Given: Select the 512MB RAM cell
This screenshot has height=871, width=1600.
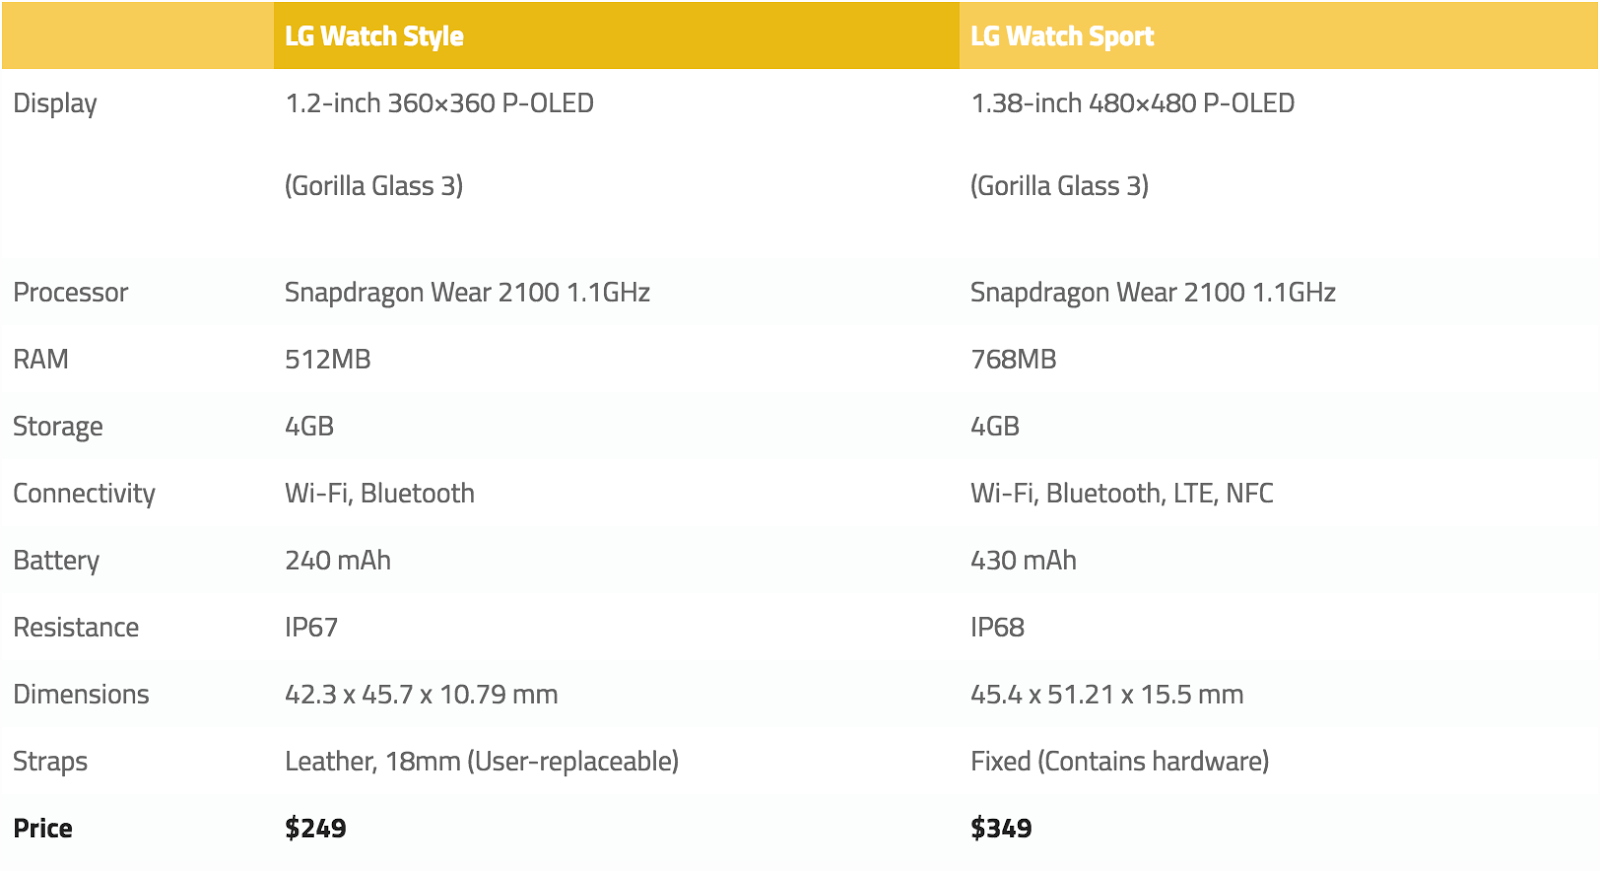Looking at the screenshot, I should pyautogui.click(x=328, y=360).
